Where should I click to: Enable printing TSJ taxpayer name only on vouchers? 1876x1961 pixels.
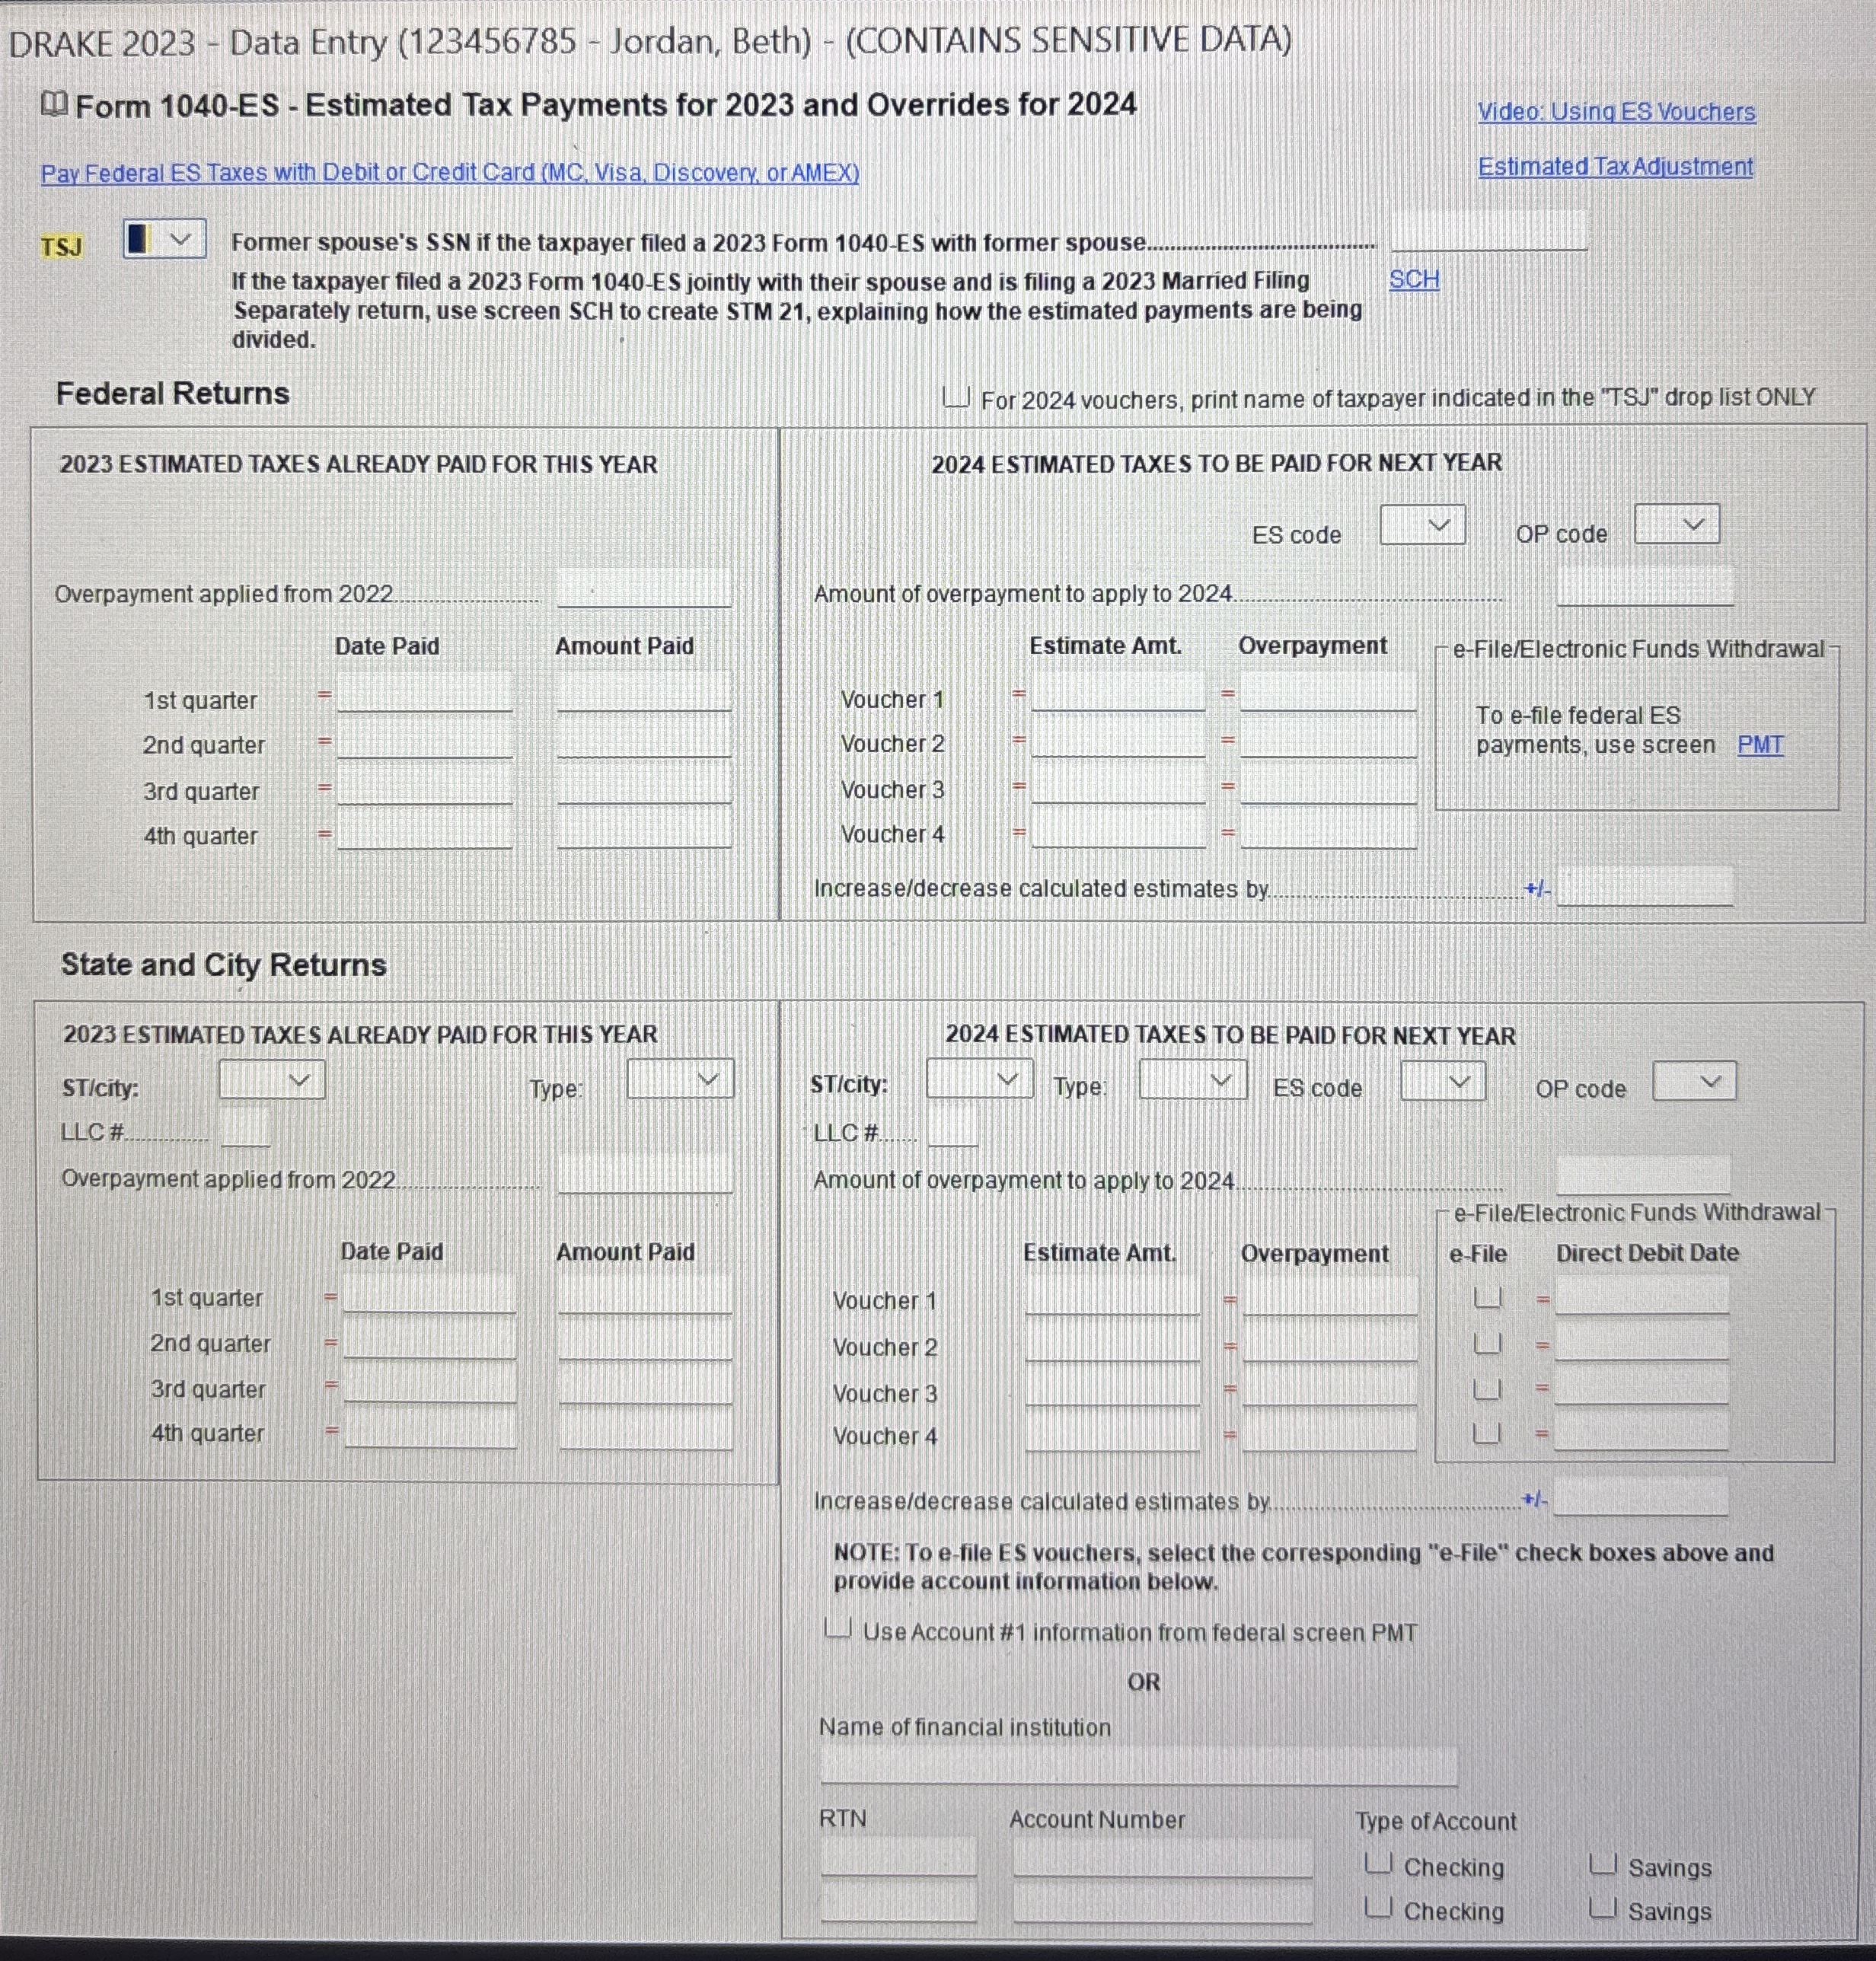point(956,398)
